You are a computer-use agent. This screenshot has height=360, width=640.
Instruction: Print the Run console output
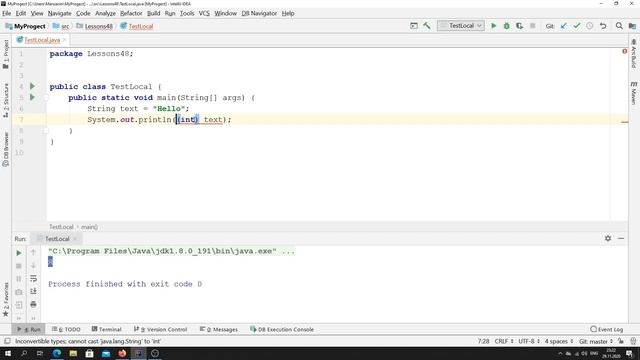33,304
